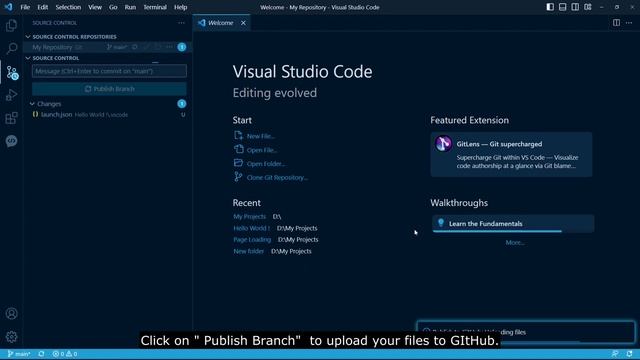Image resolution: width=640 pixels, height=360 pixels.
Task: Open the Source Control view icon
Action: click(x=12, y=73)
